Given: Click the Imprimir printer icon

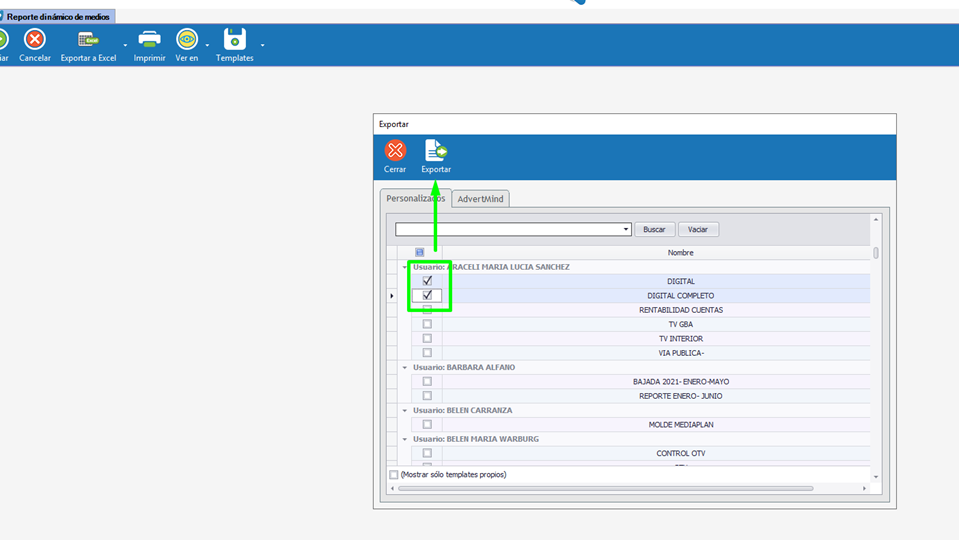Looking at the screenshot, I should pos(149,40).
